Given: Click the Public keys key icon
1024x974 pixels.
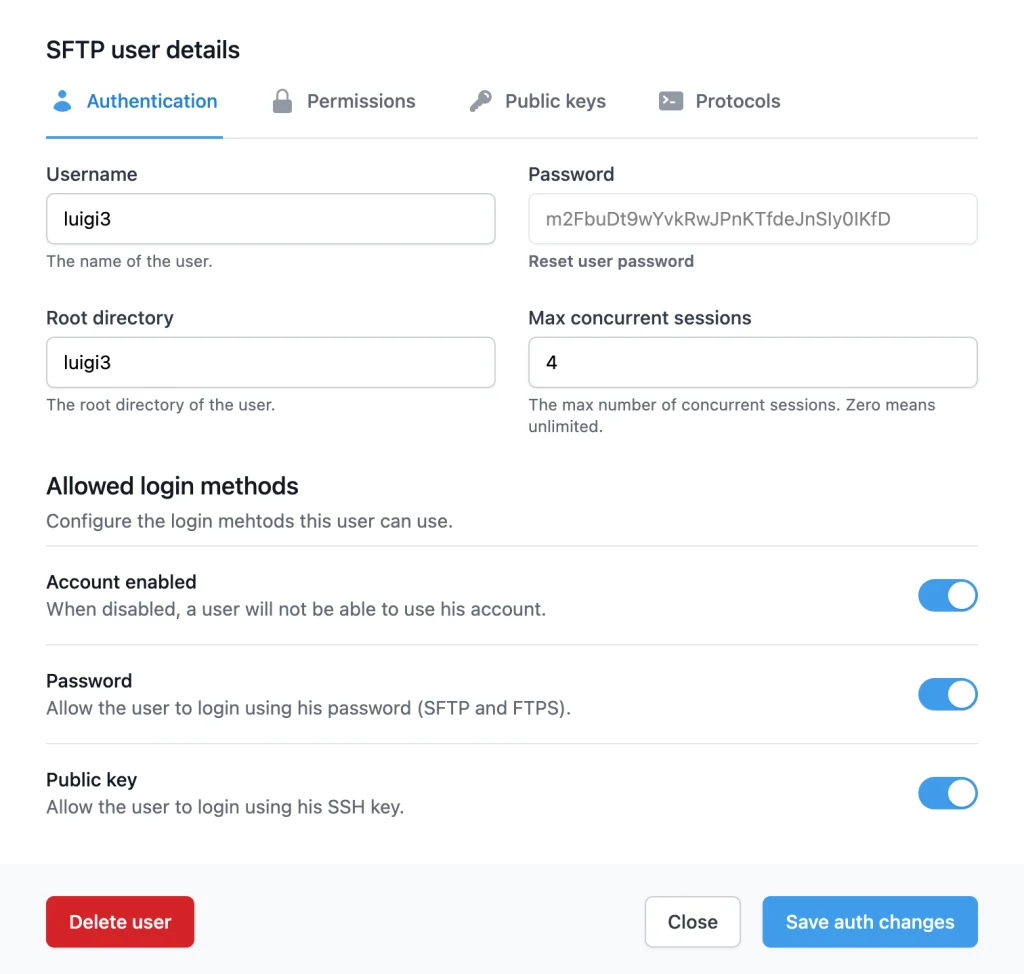Looking at the screenshot, I should 481,101.
